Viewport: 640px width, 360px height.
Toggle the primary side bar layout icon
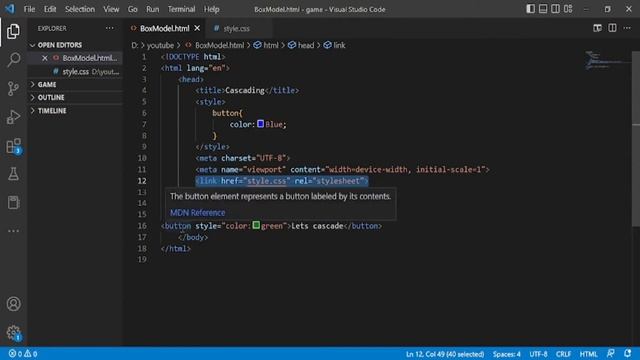(x=530, y=9)
